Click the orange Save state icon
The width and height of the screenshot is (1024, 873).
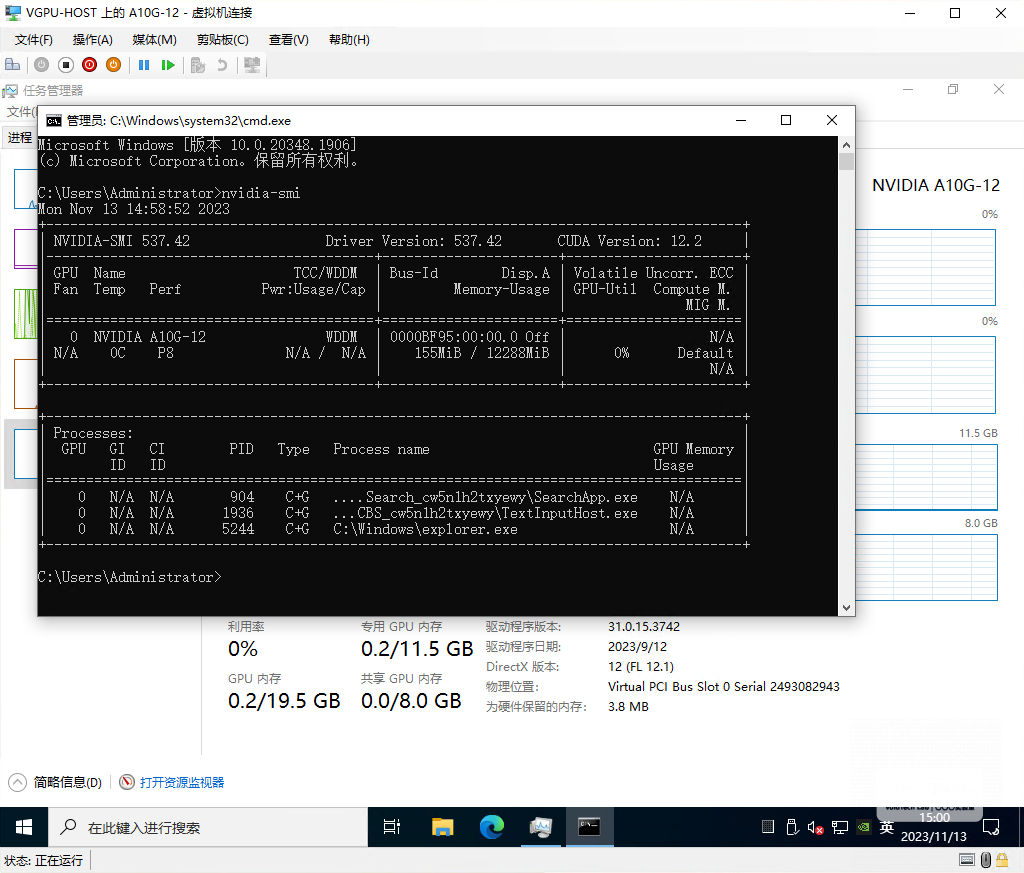click(x=114, y=65)
